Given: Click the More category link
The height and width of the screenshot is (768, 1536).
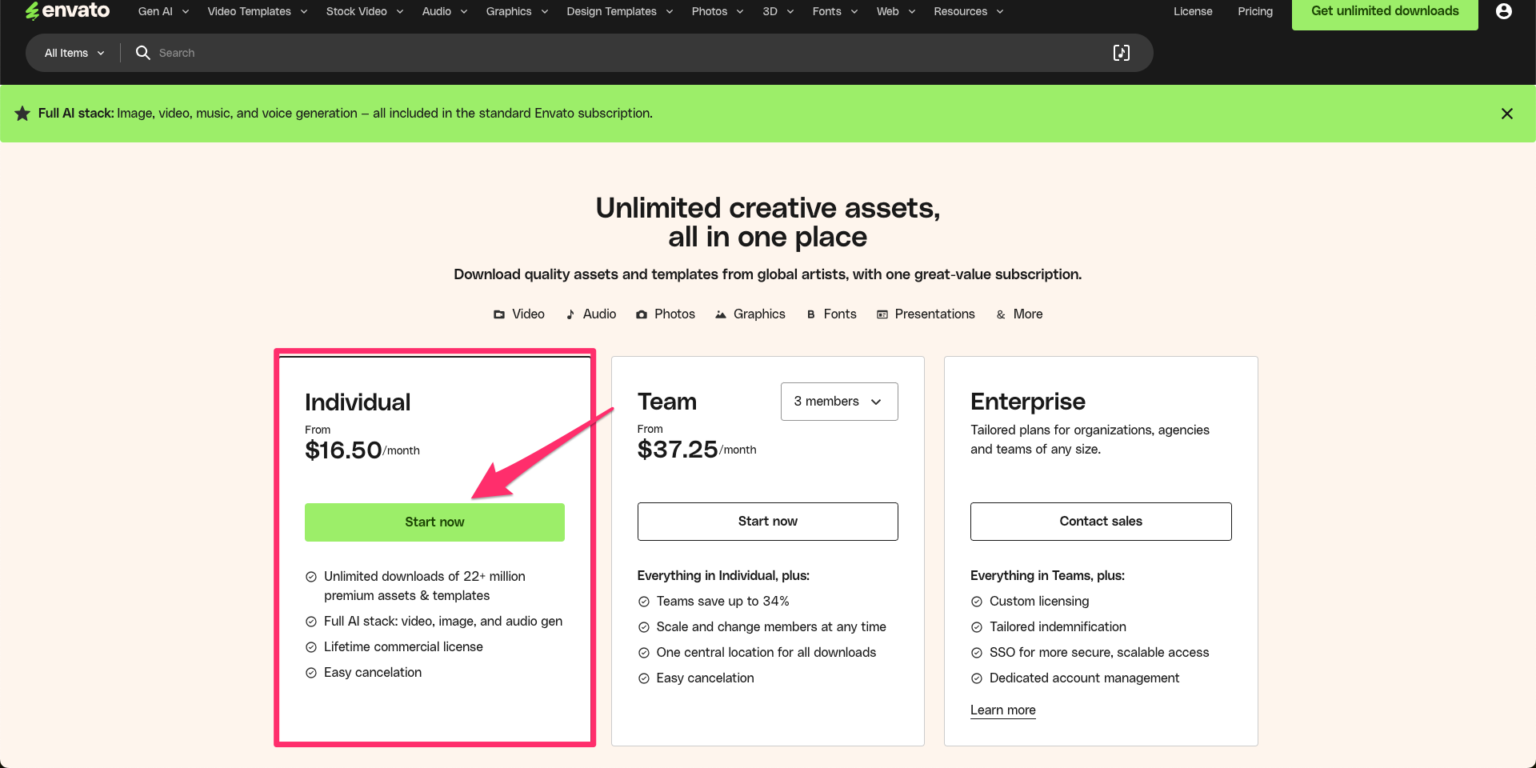Looking at the screenshot, I should coord(1027,313).
